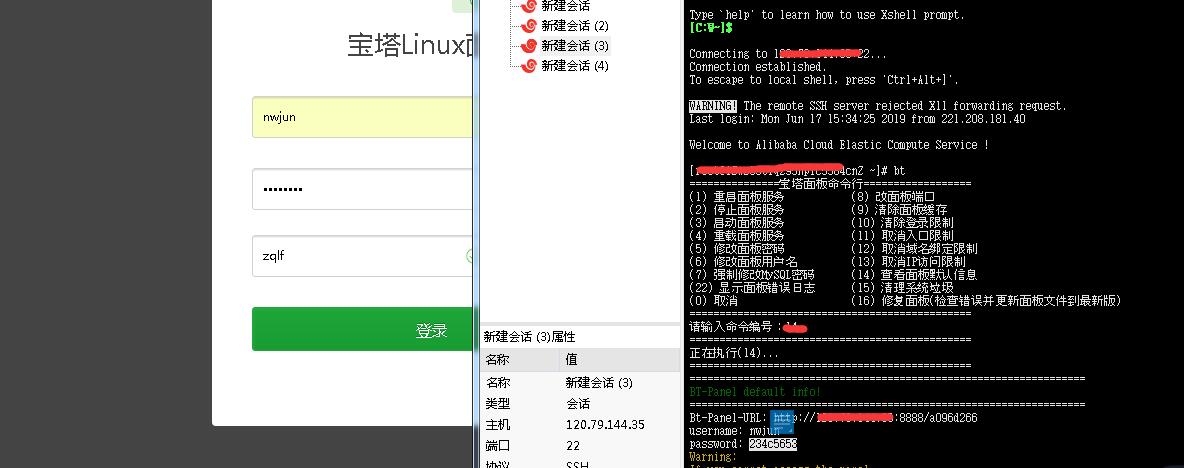Click the yellow Warning: line in terminal

click(713, 457)
